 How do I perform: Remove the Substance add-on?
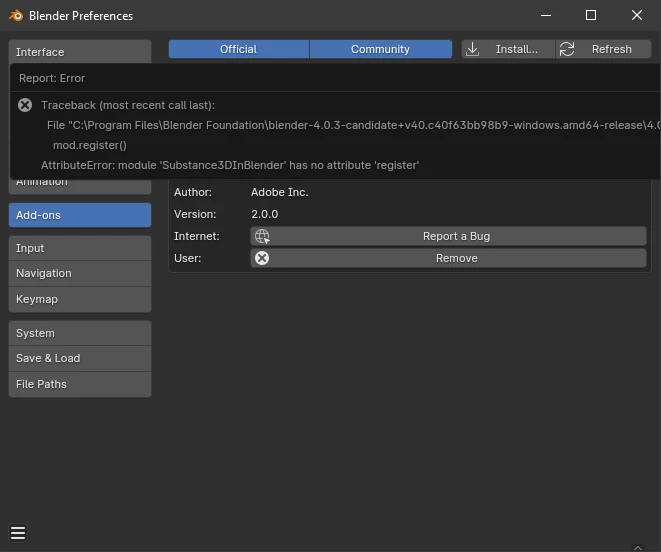click(x=448, y=258)
